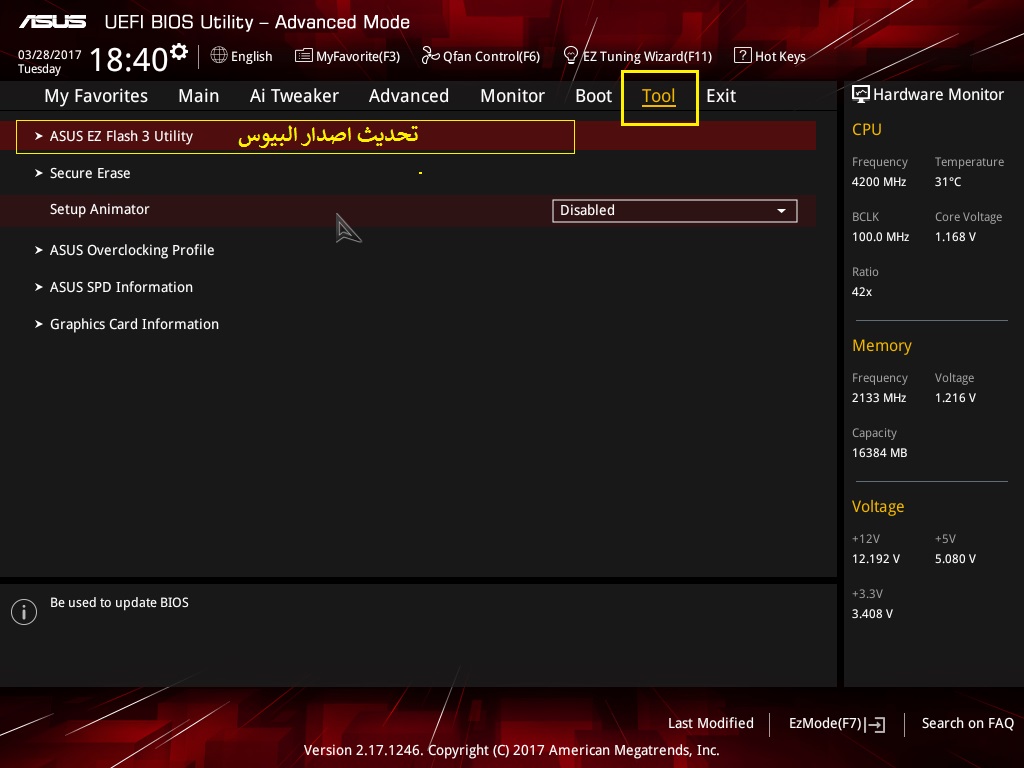Click the Qfan Control fan icon
Image resolution: width=1024 pixels, height=768 pixels.
(x=430, y=56)
